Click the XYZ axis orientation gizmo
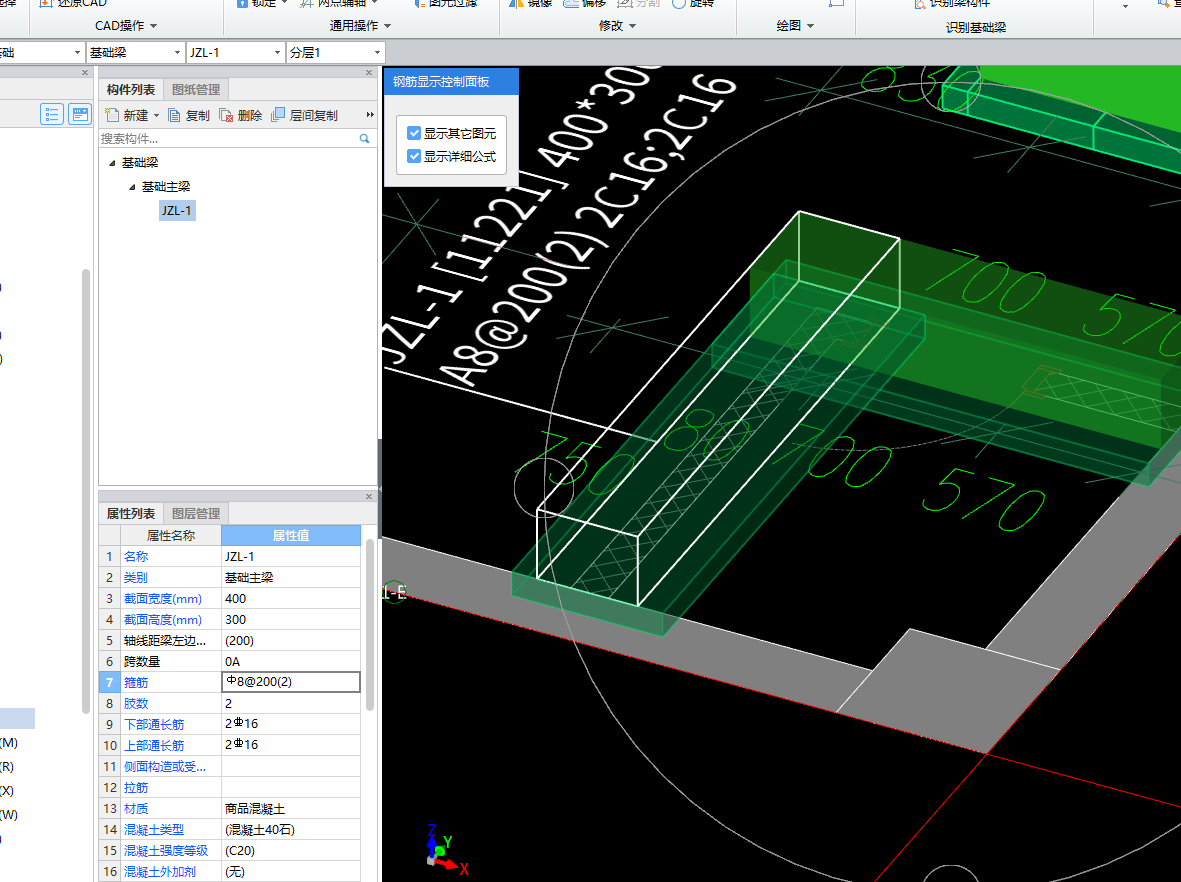This screenshot has height=882, width=1181. point(445,851)
